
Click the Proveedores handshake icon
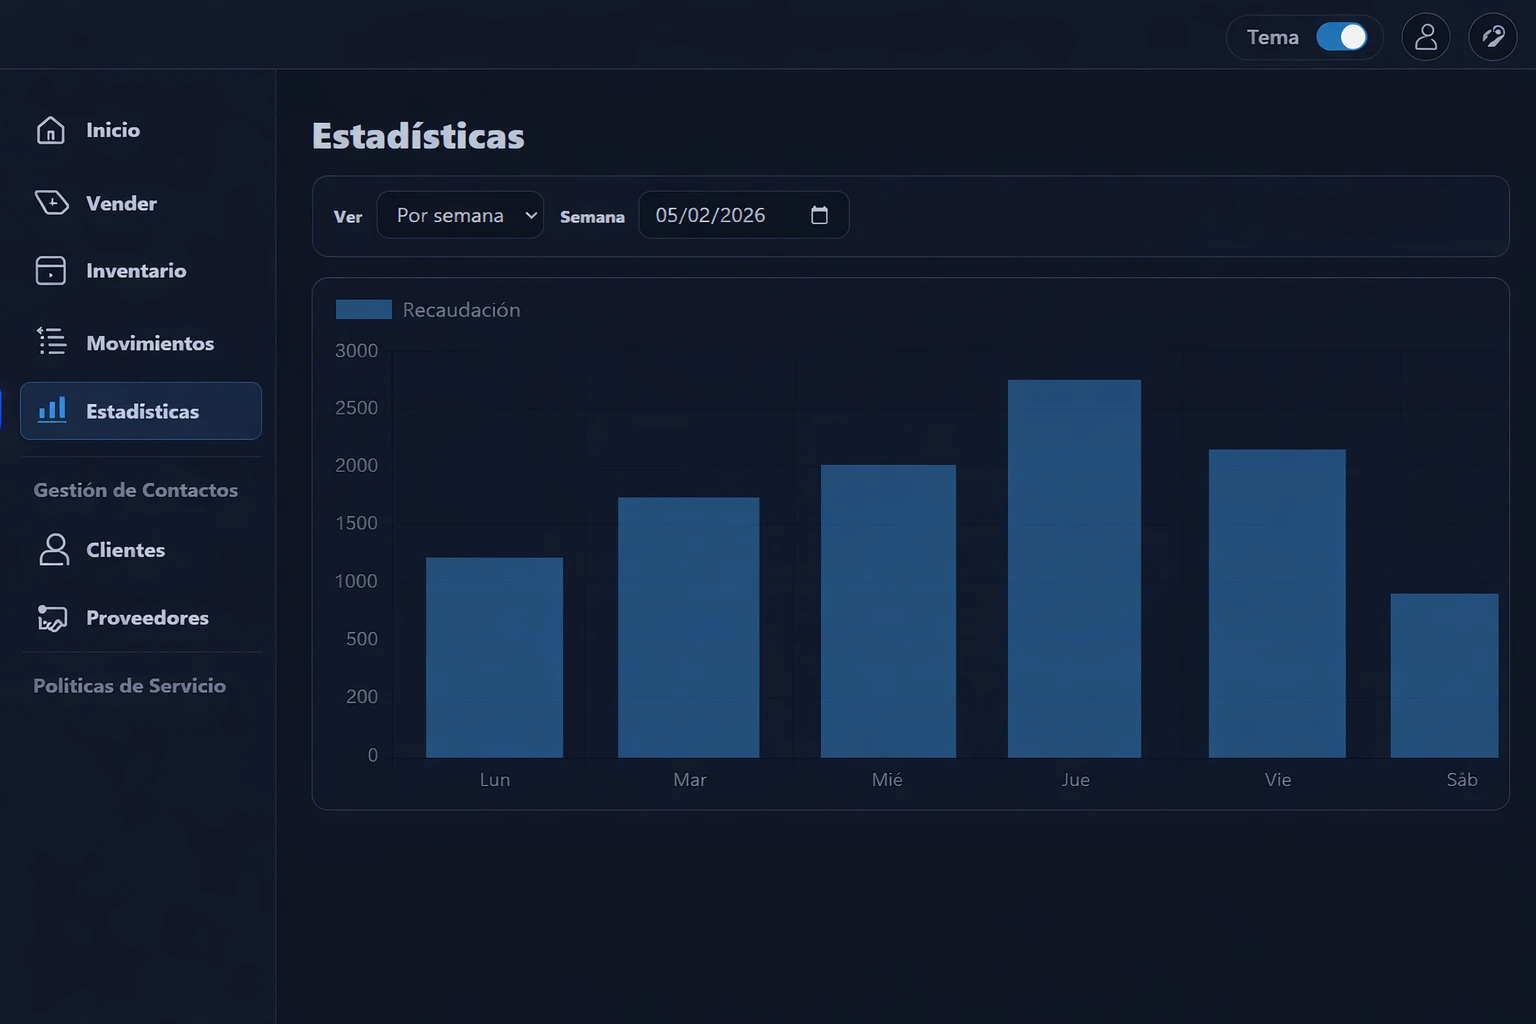tap(52, 618)
